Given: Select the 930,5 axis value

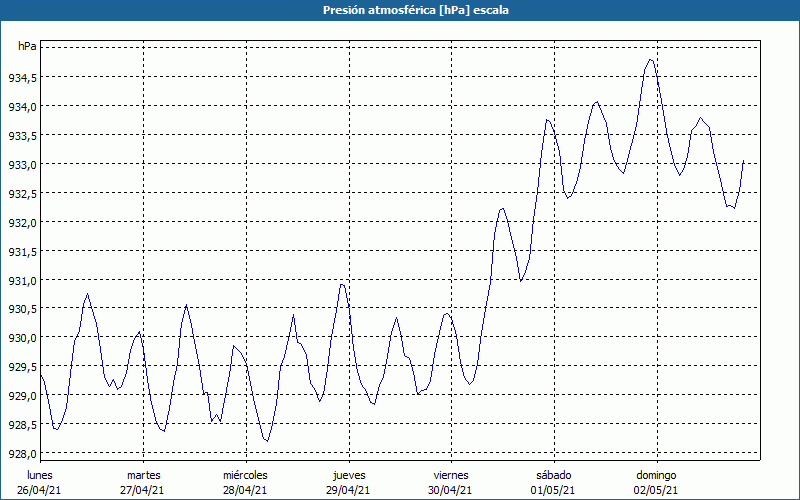Looking at the screenshot, I should click(x=22, y=309).
